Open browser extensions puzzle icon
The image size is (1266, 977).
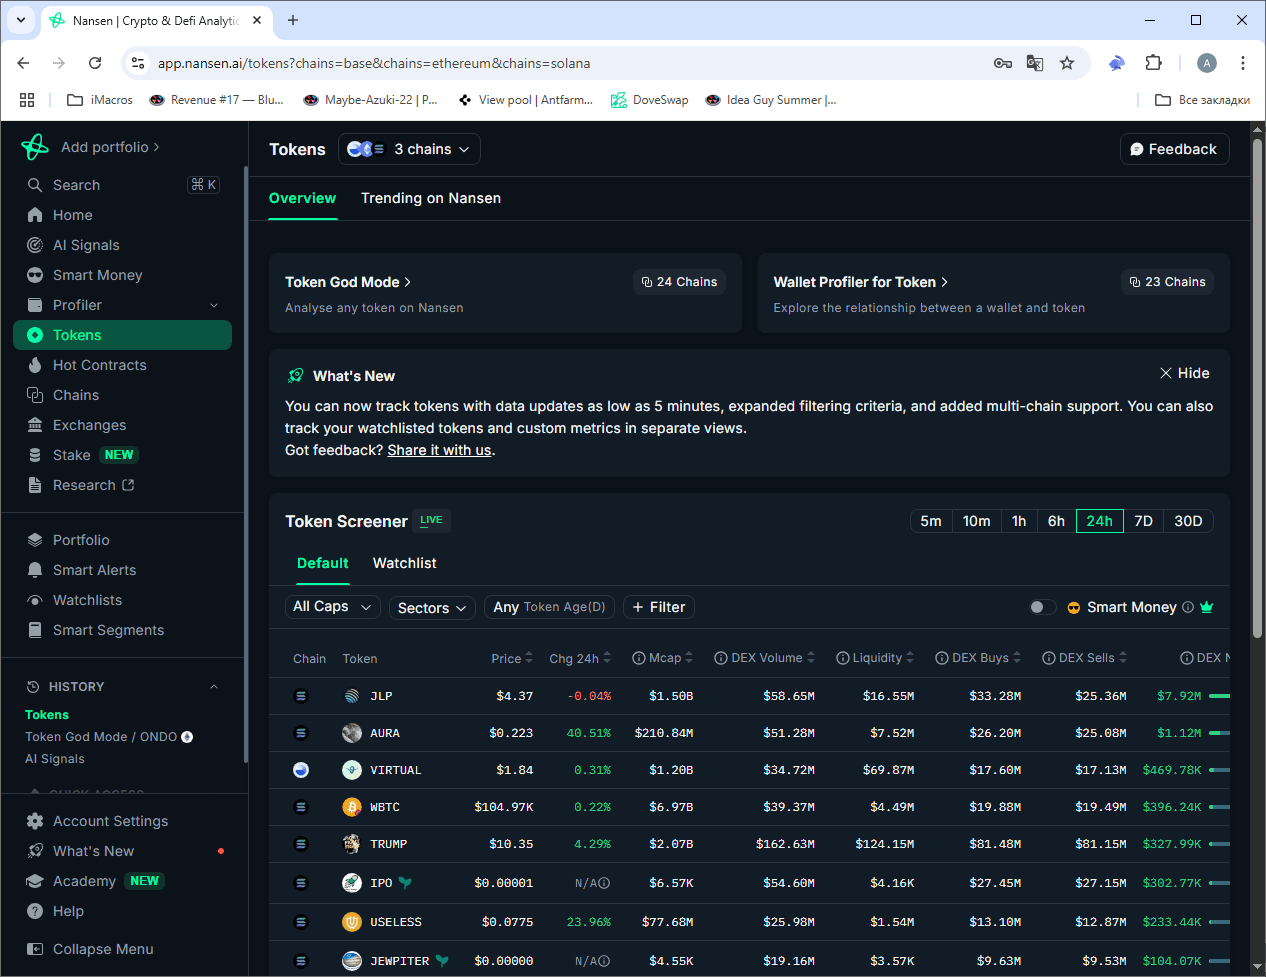[1153, 63]
